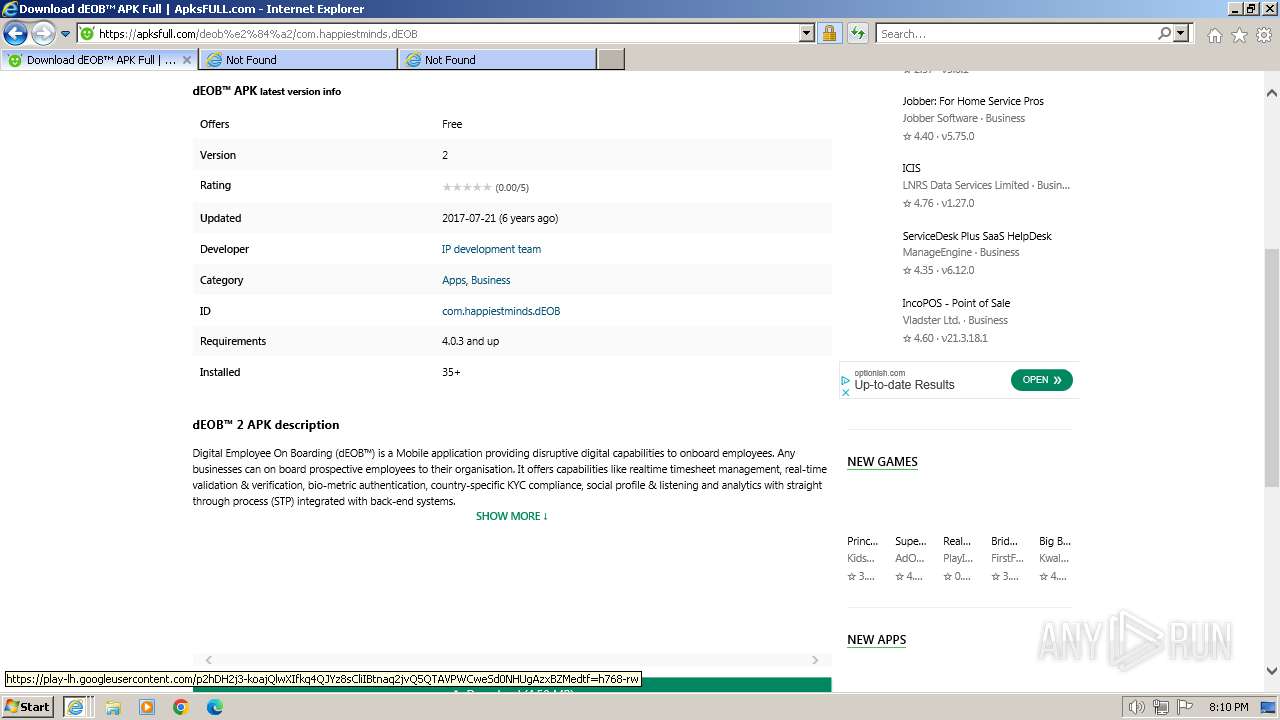Open the recent pages dropdown arrow
Viewport: 1280px width, 720px height.
[65, 33]
